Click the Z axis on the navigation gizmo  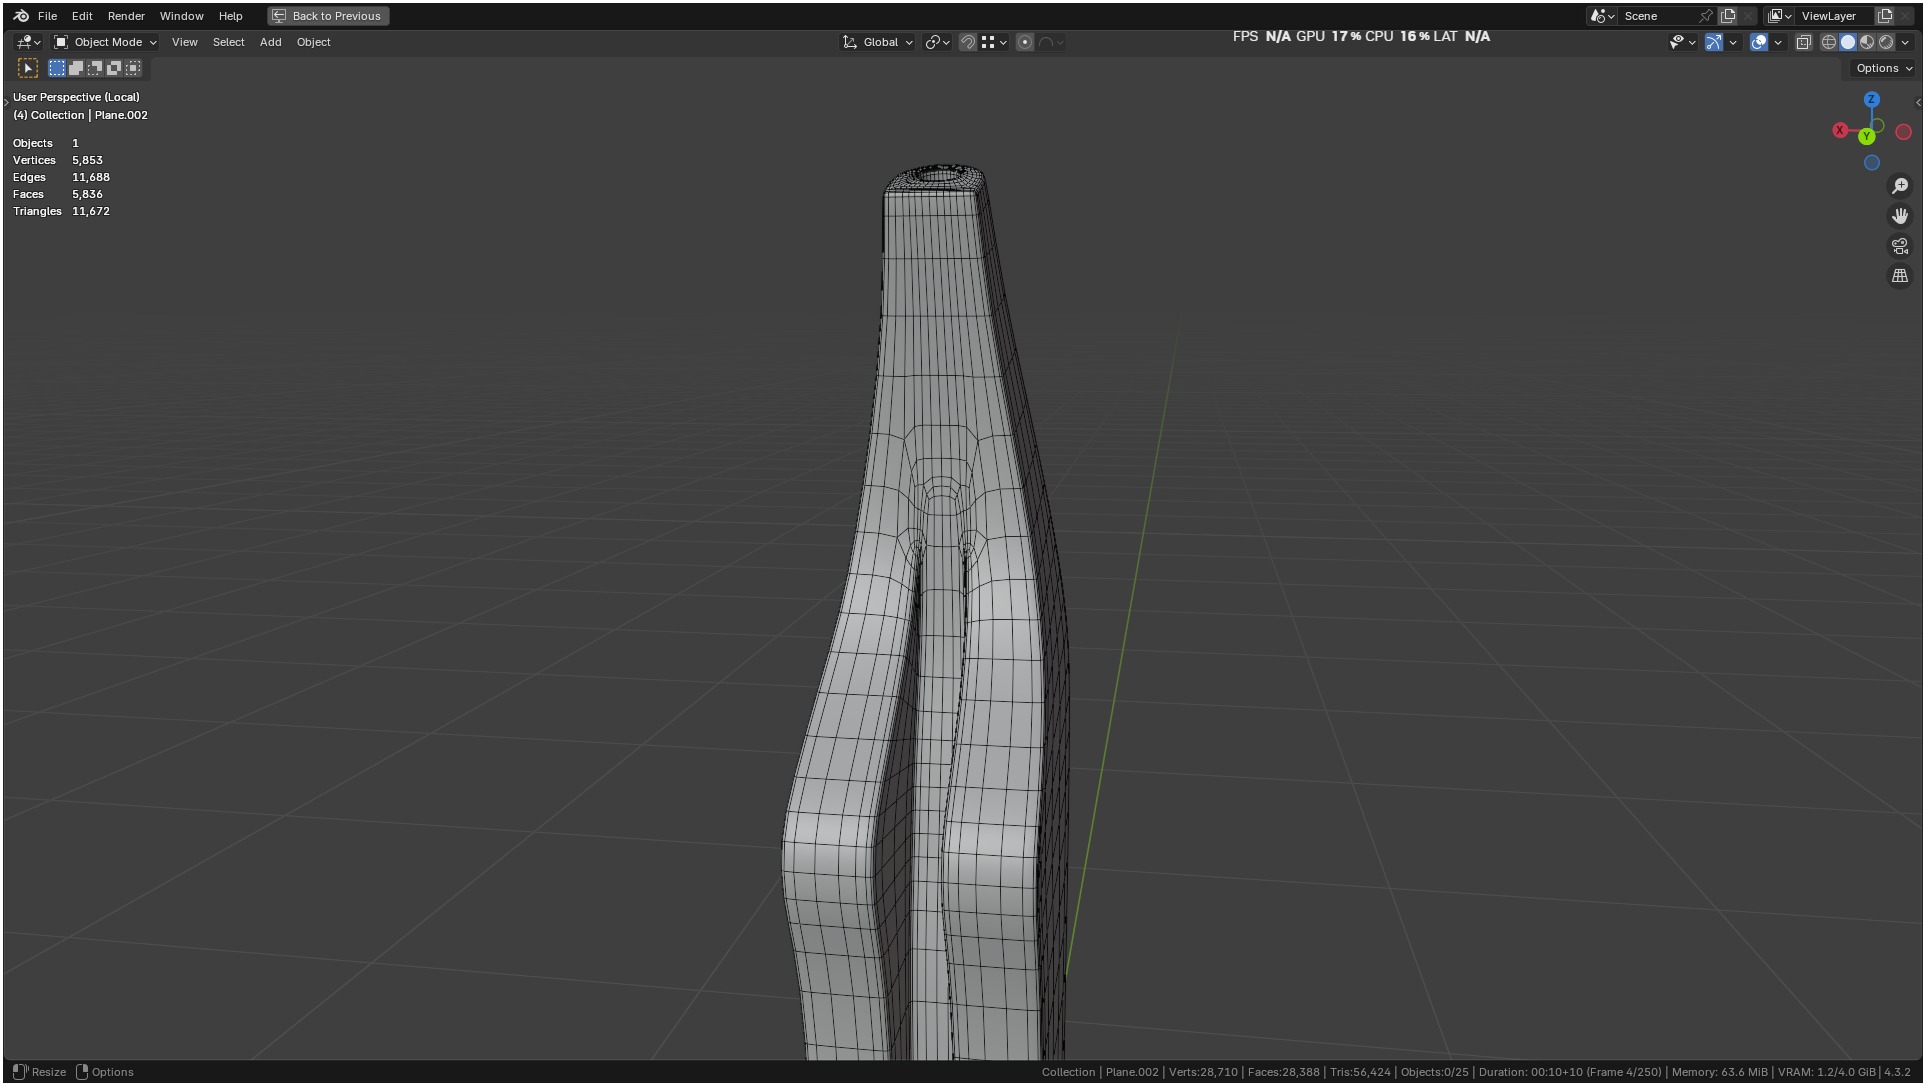1872,100
